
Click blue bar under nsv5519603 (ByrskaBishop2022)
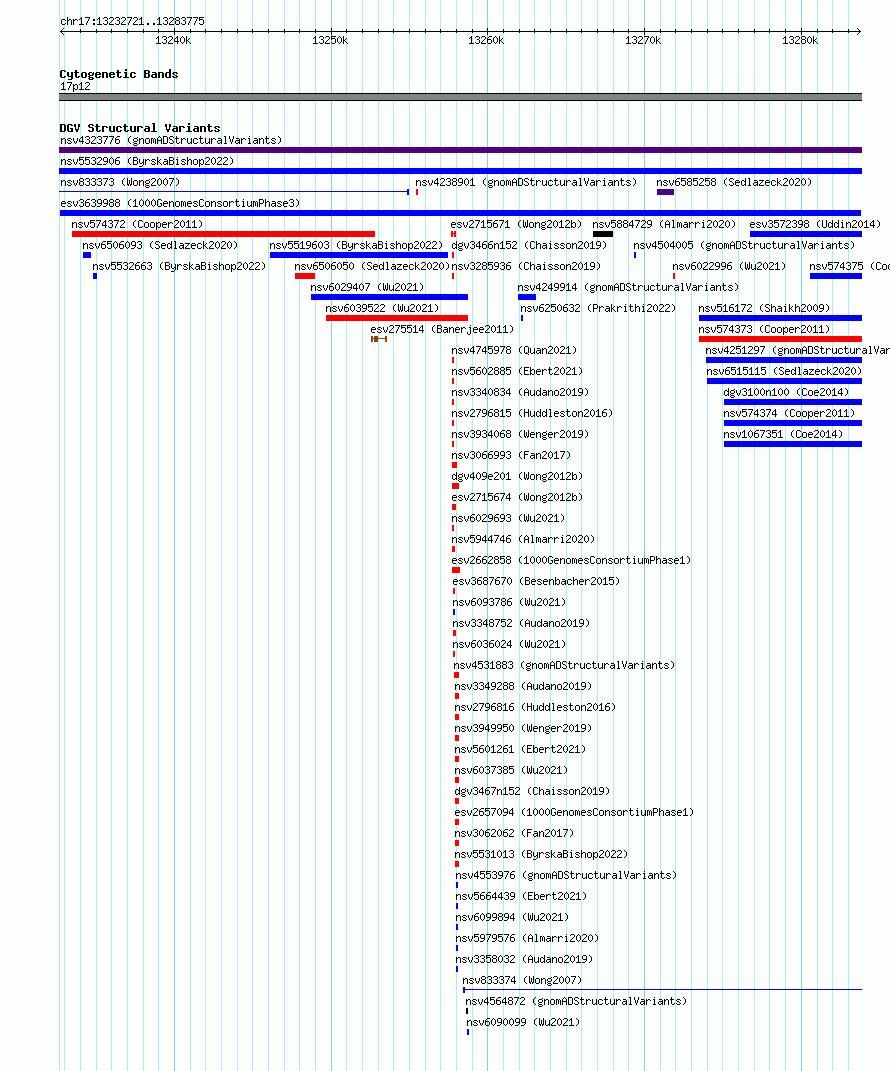click(359, 255)
